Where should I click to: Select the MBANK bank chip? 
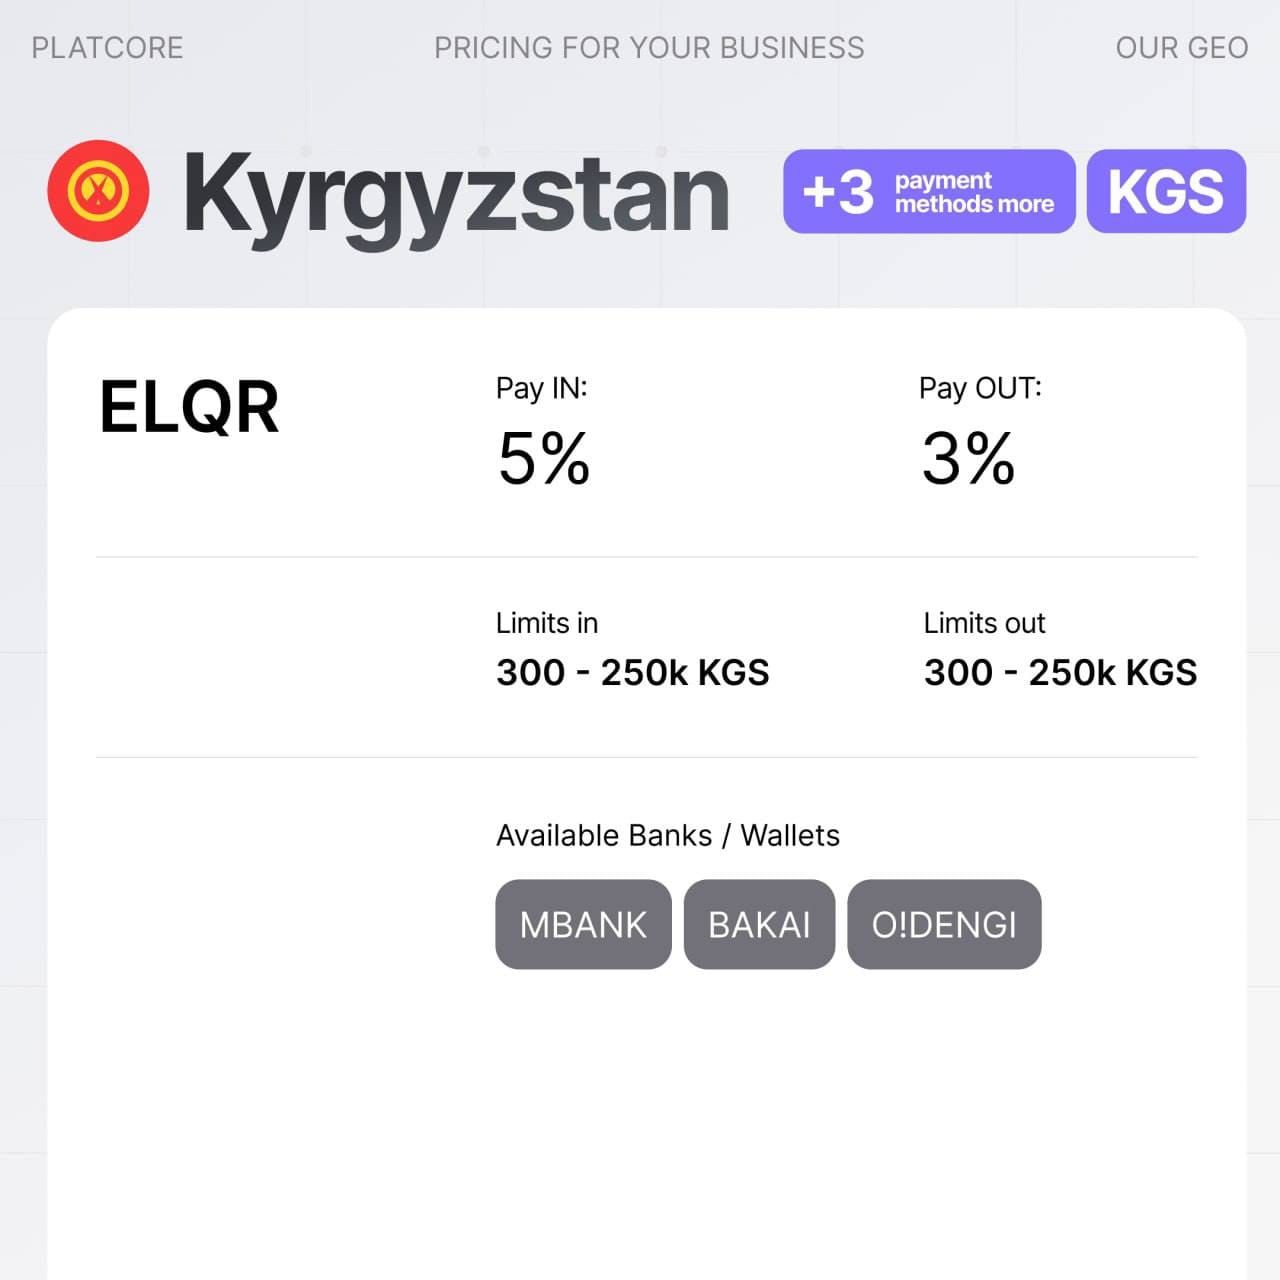tap(583, 925)
